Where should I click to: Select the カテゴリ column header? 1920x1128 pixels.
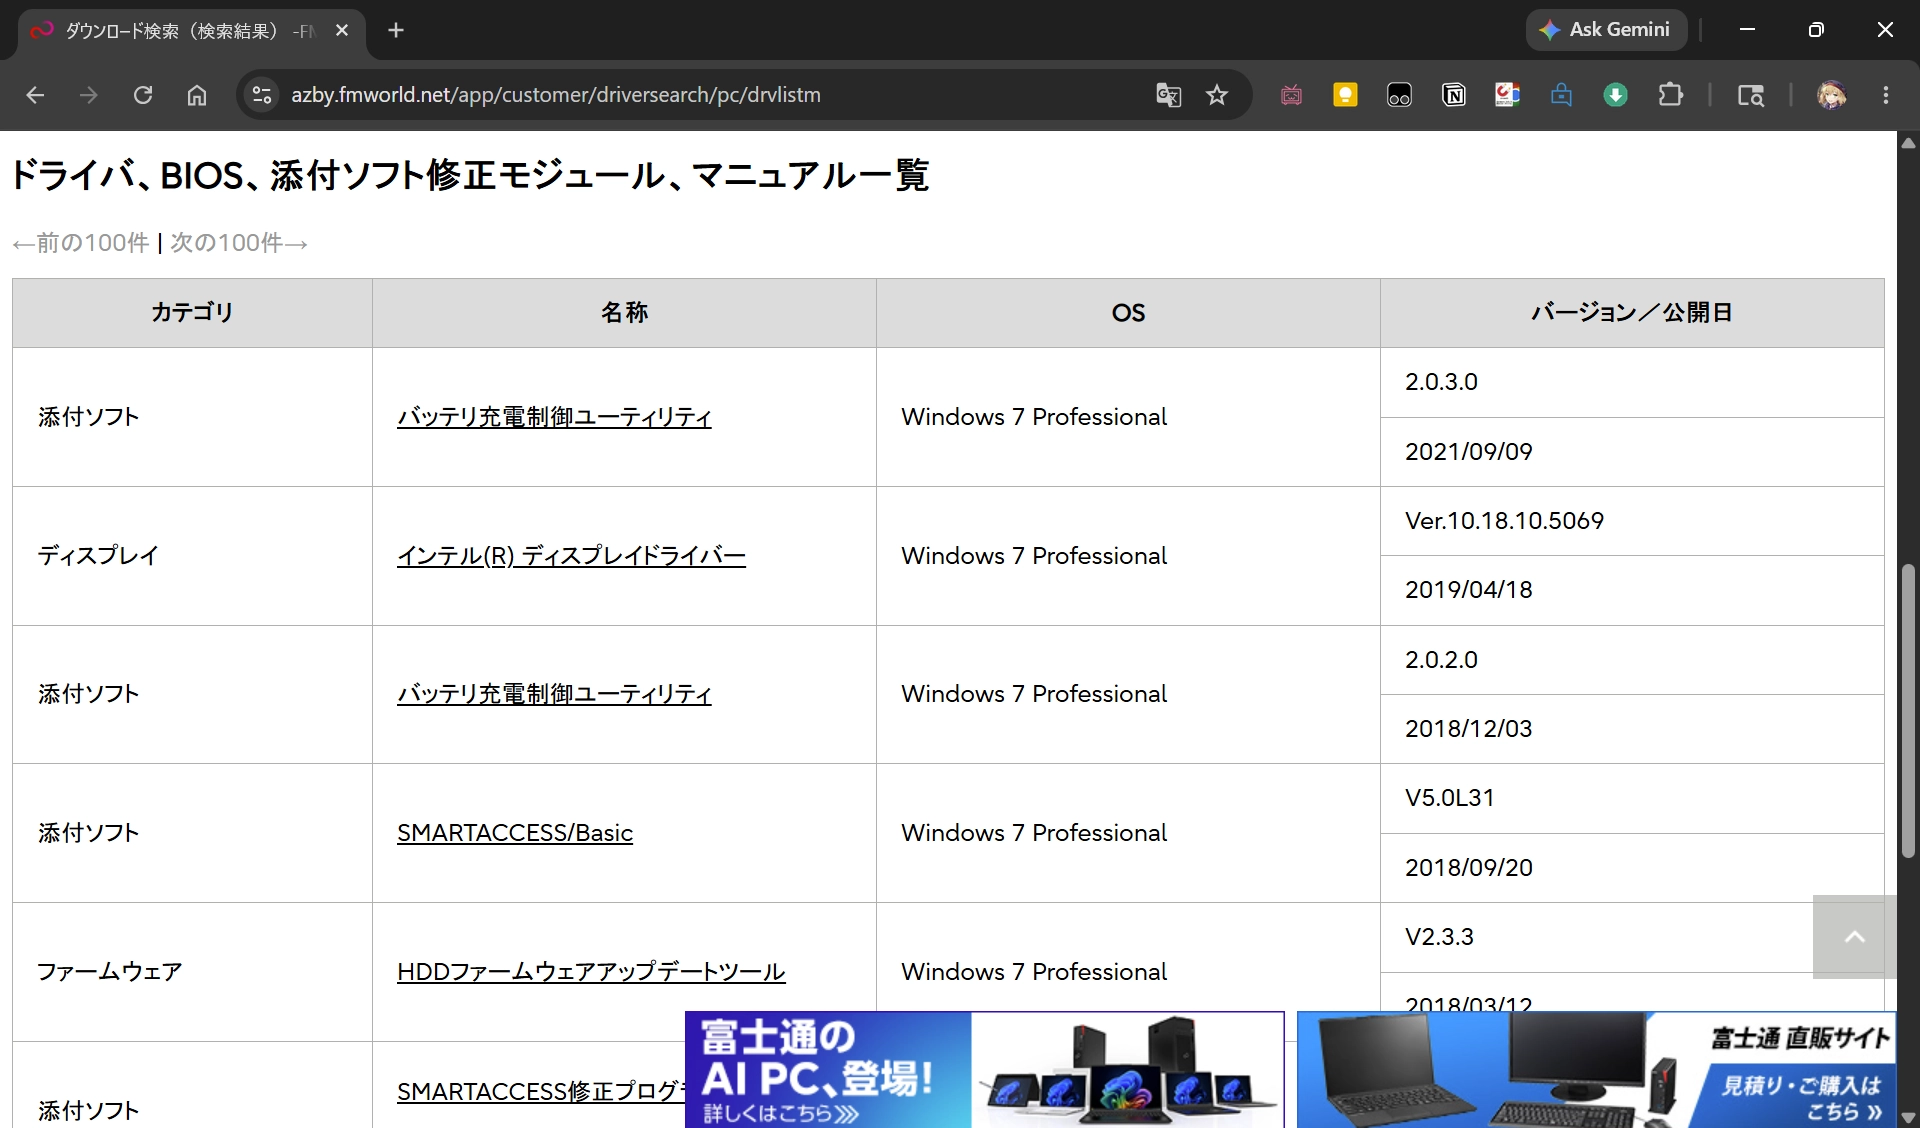[192, 313]
